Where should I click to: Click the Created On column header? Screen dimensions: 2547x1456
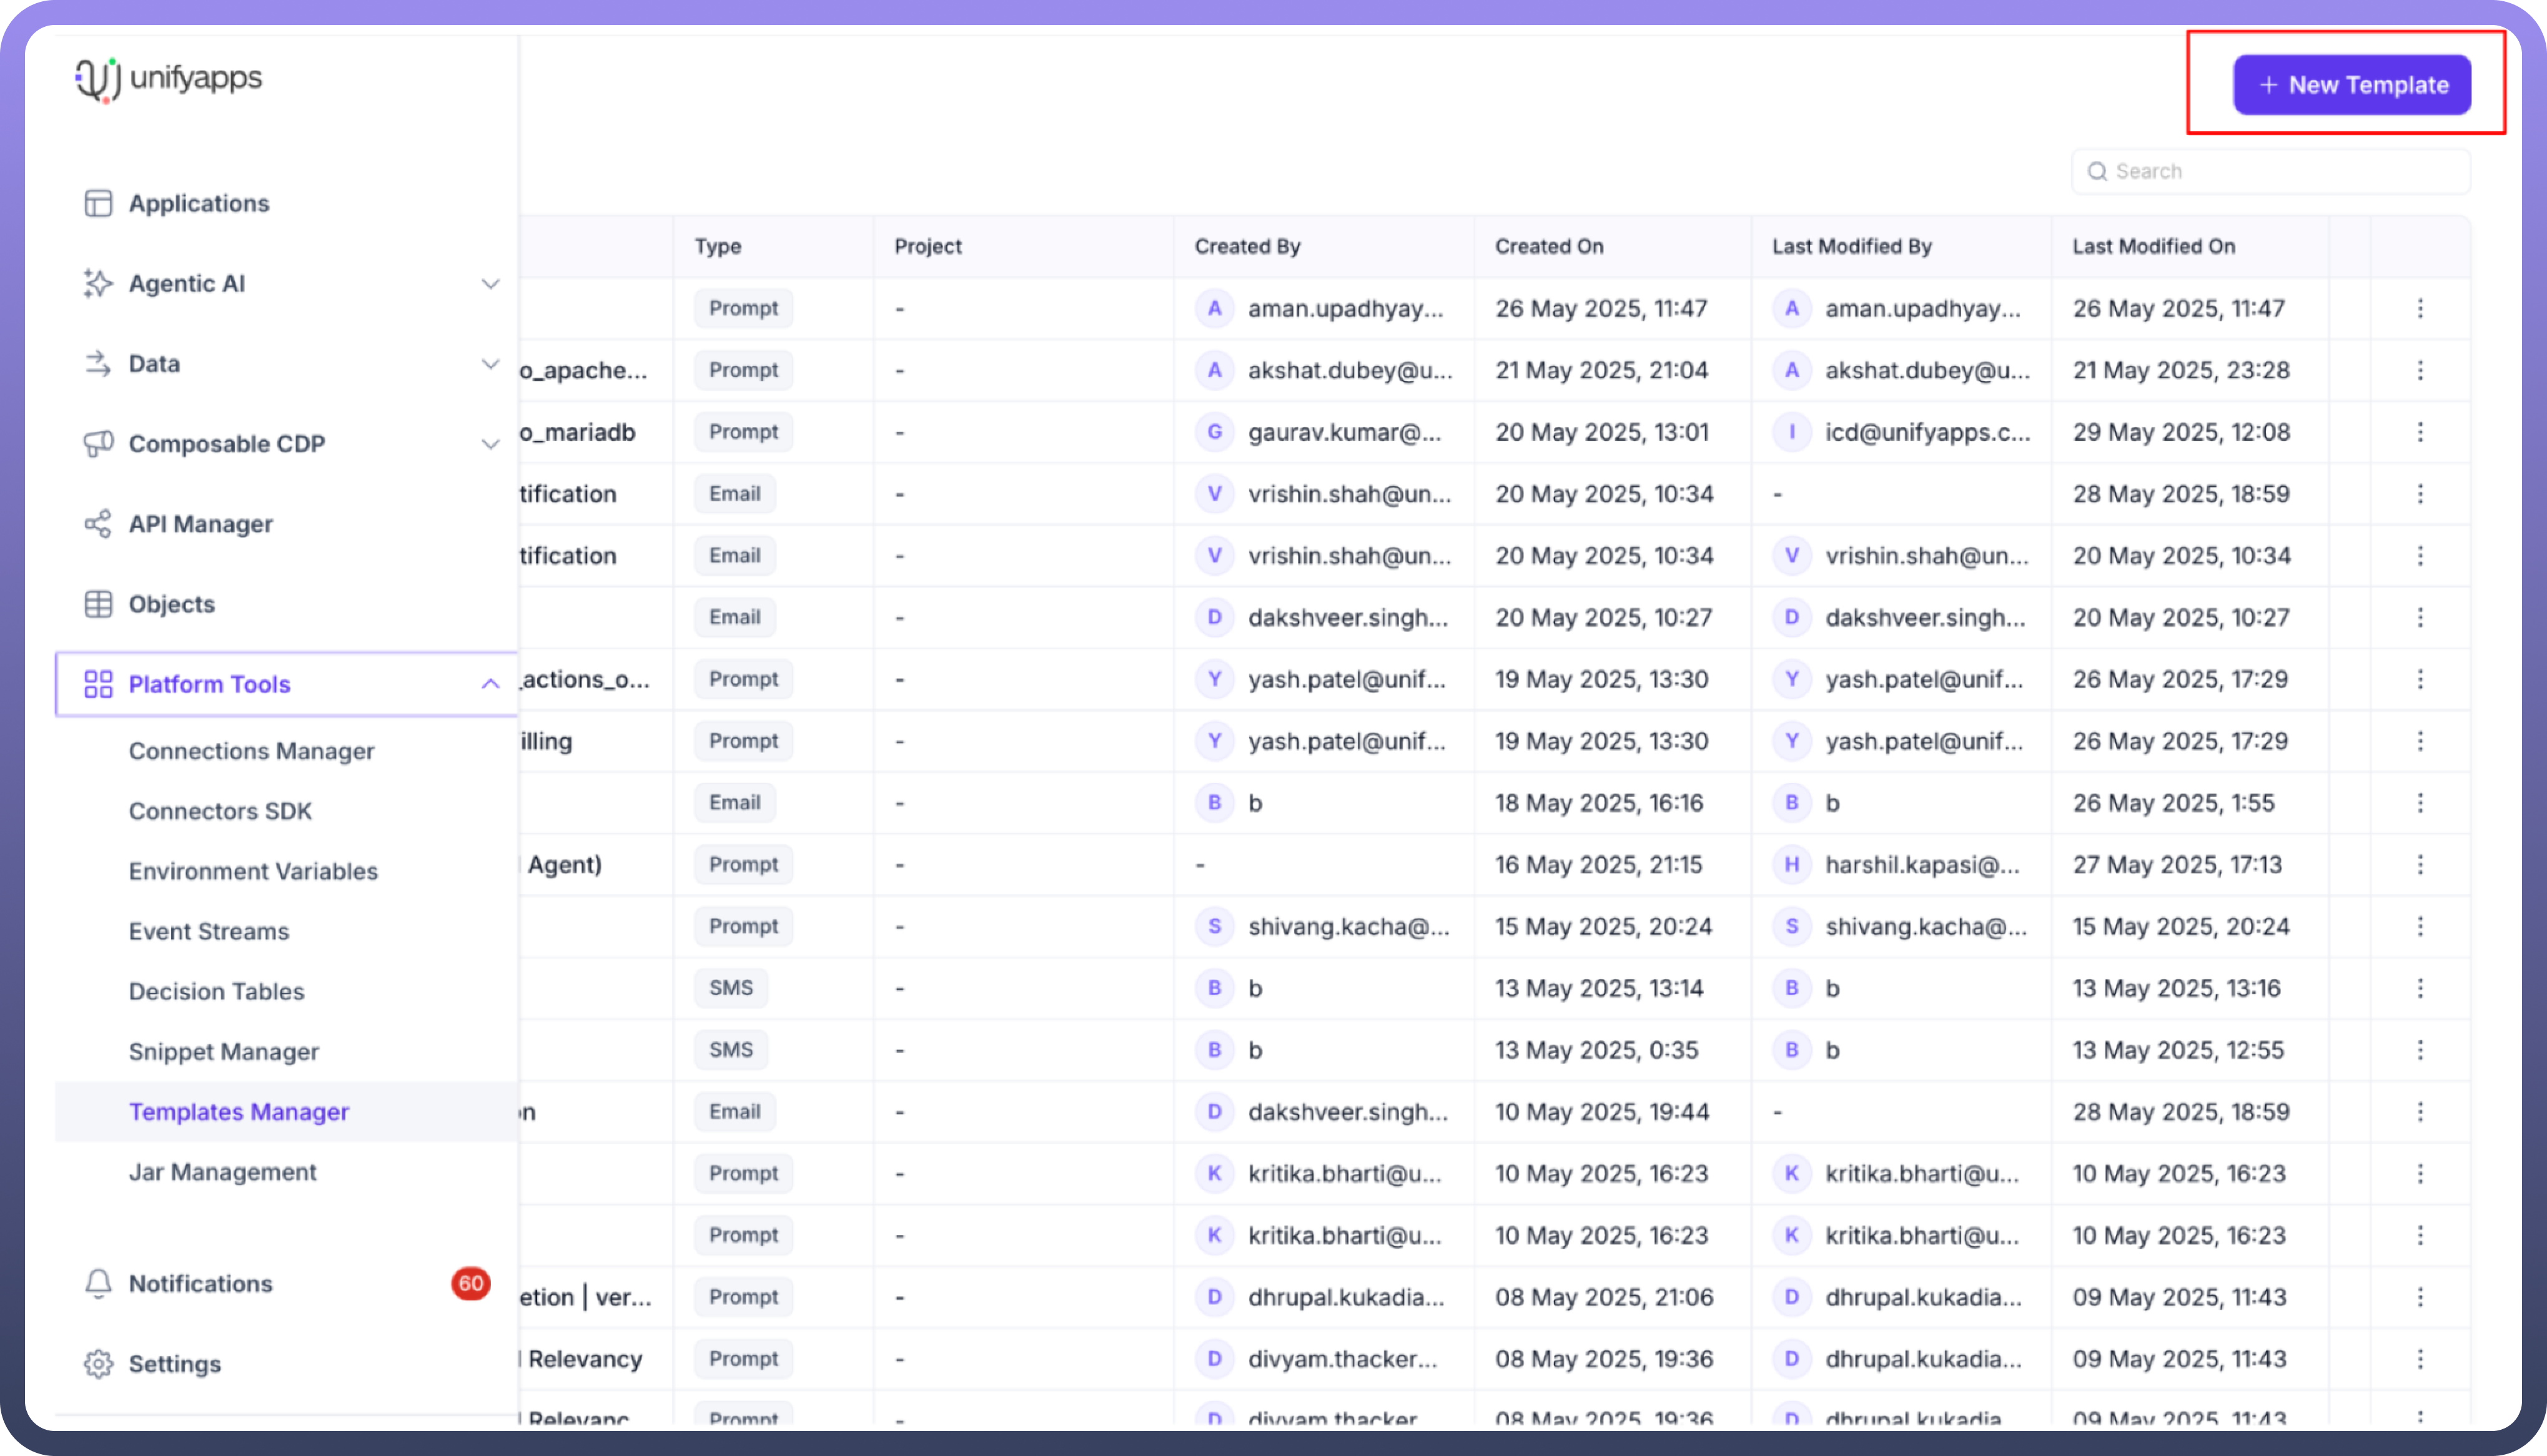pyautogui.click(x=1549, y=246)
